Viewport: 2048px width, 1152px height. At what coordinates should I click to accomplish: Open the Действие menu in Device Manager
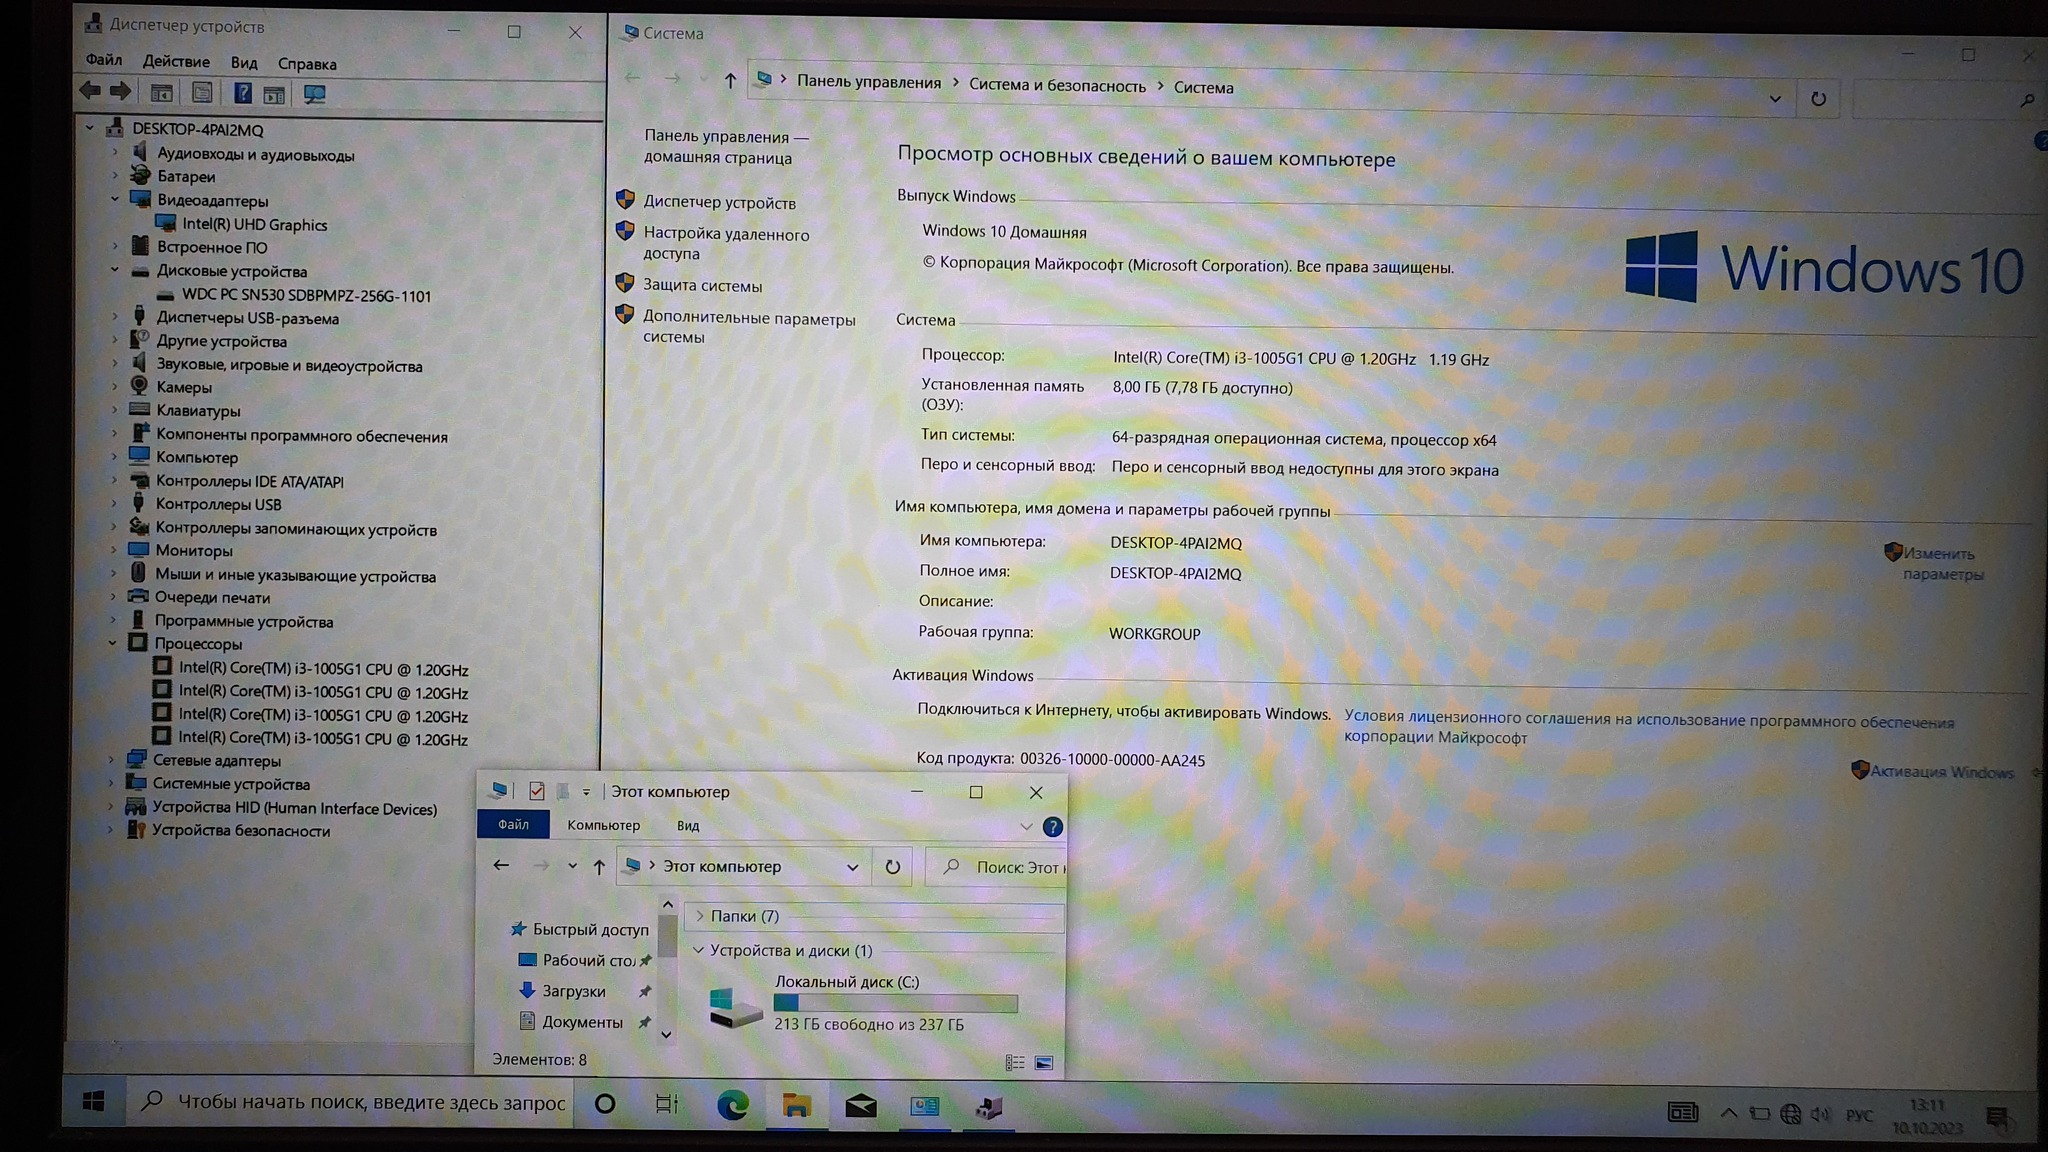pyautogui.click(x=176, y=62)
